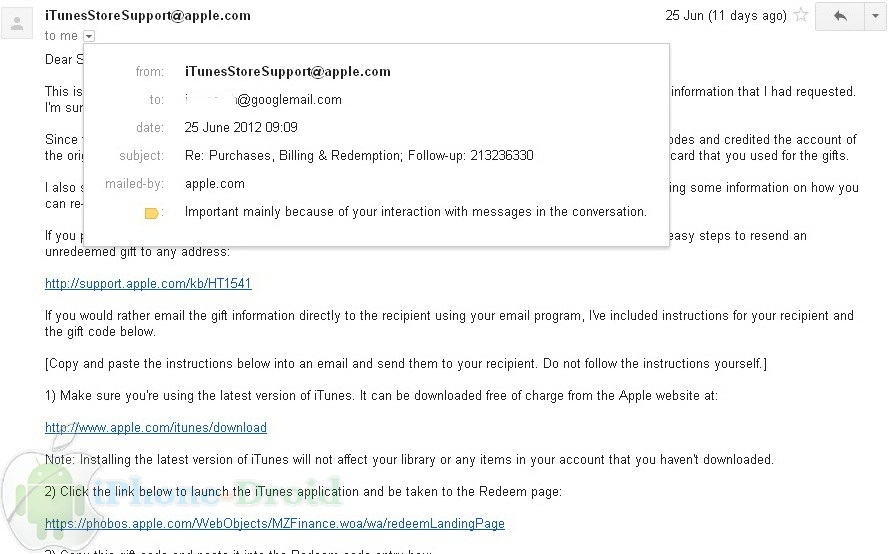Select the from address in details popup
This screenshot has height=554, width=889.
pyautogui.click(x=288, y=72)
